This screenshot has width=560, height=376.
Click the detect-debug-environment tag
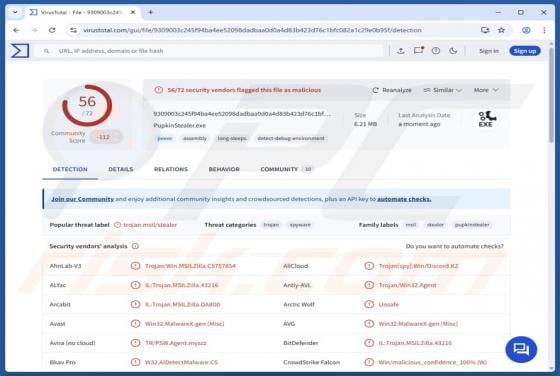[291, 138]
